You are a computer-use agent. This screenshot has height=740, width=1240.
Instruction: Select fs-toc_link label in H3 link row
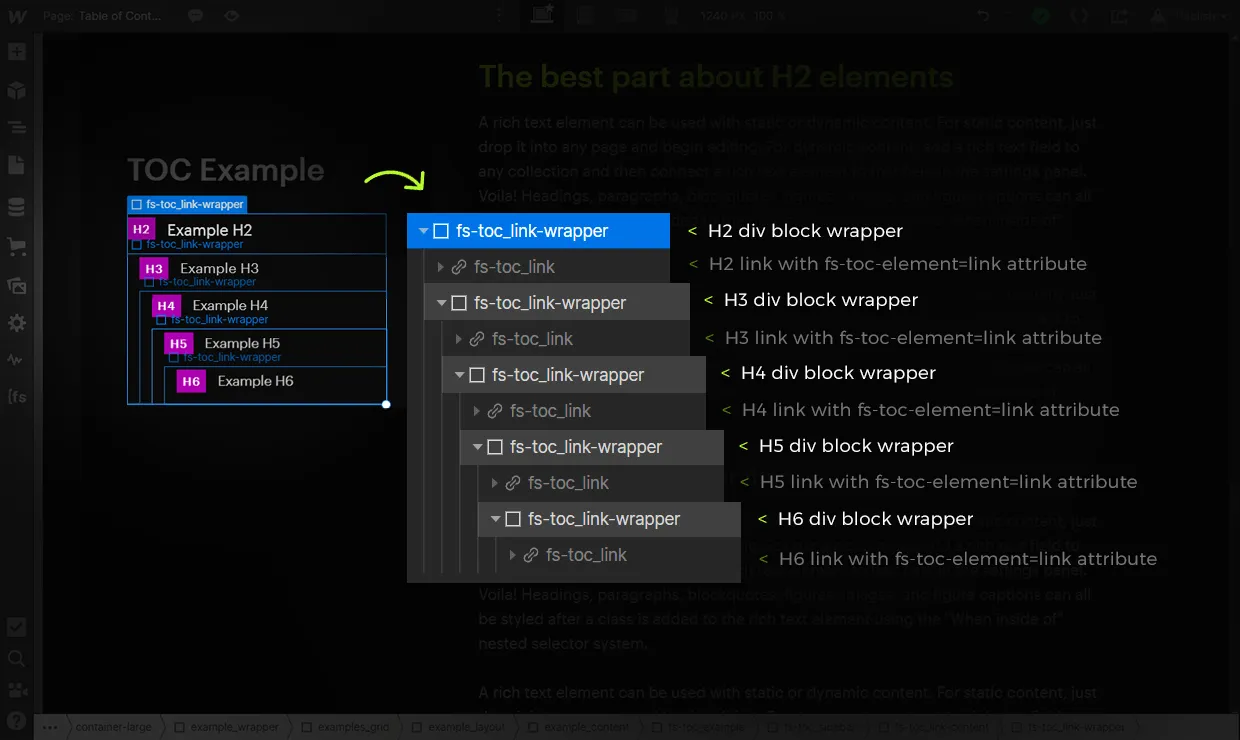click(532, 339)
